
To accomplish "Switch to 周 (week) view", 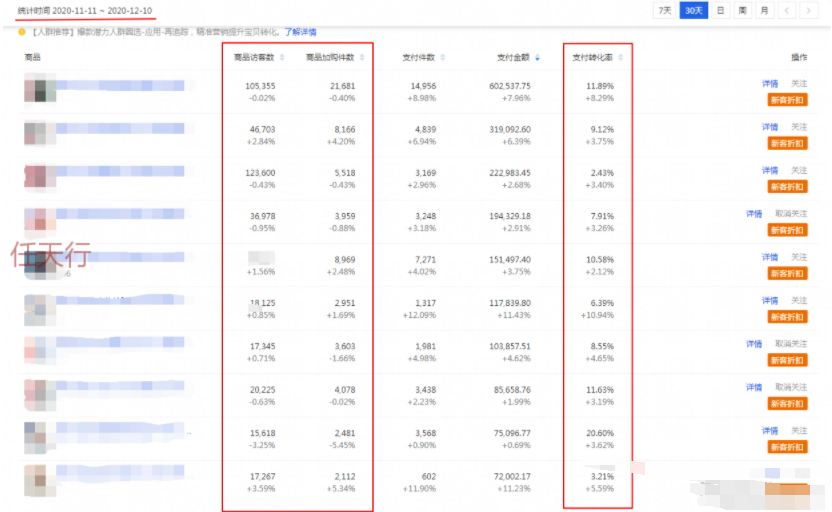I will click(742, 10).
